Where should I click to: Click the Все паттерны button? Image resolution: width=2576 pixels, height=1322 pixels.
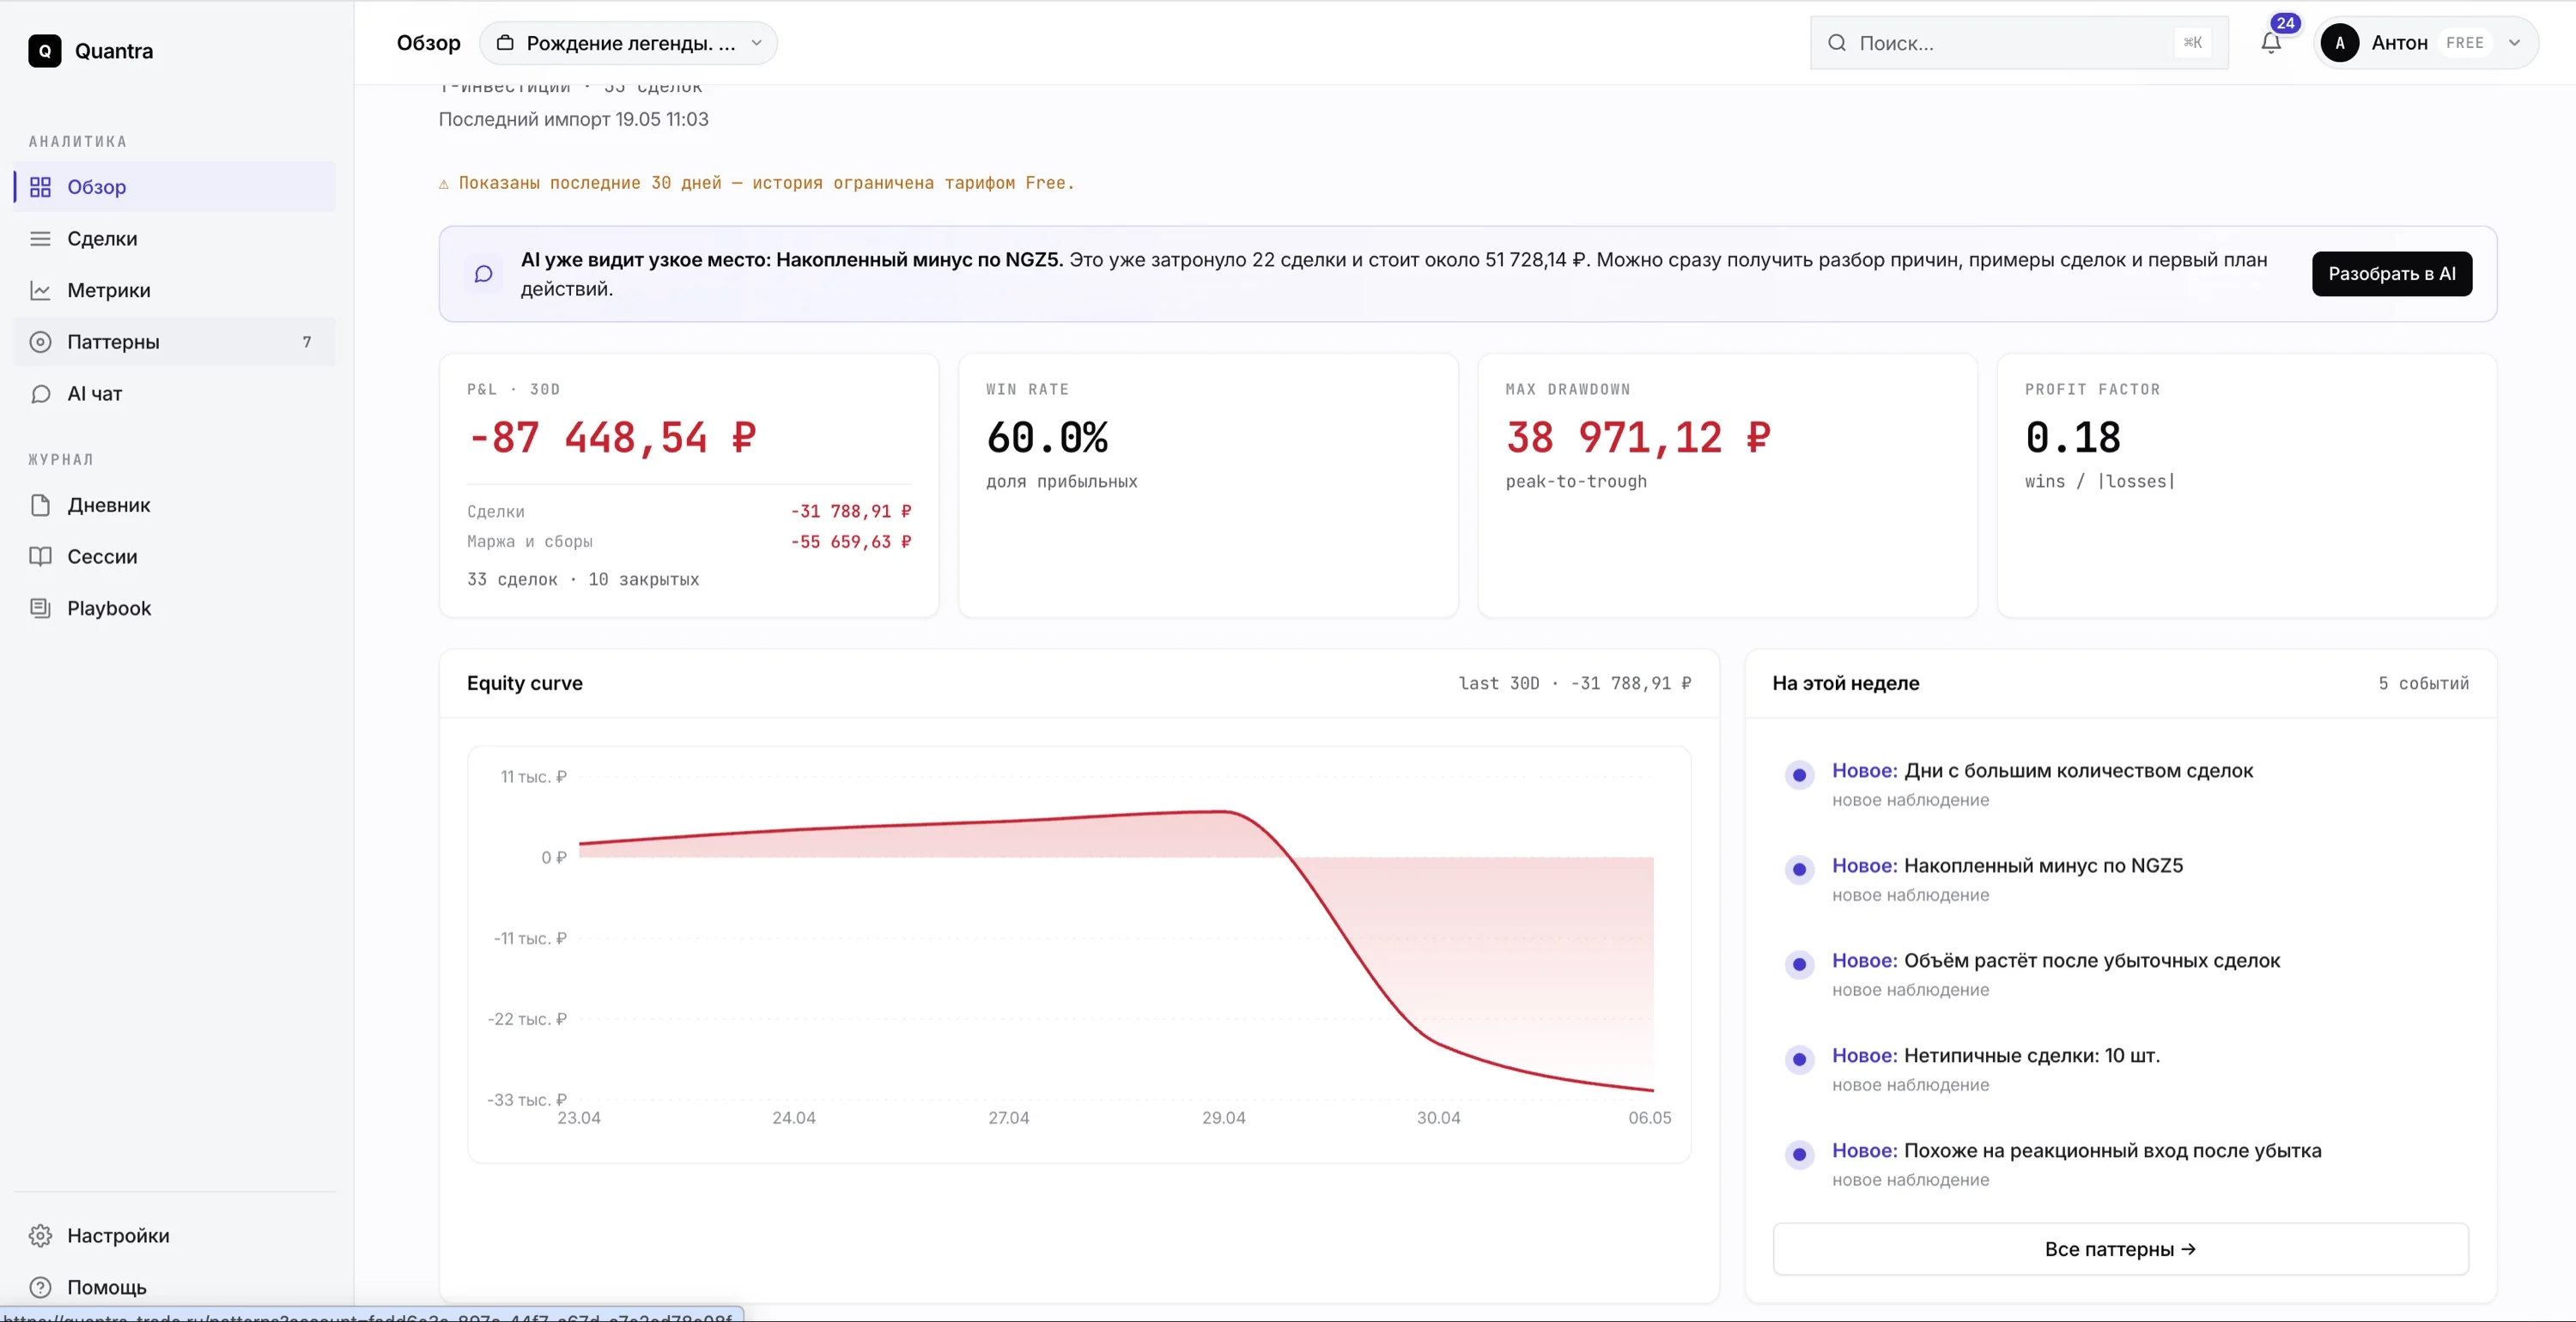(x=2120, y=1249)
